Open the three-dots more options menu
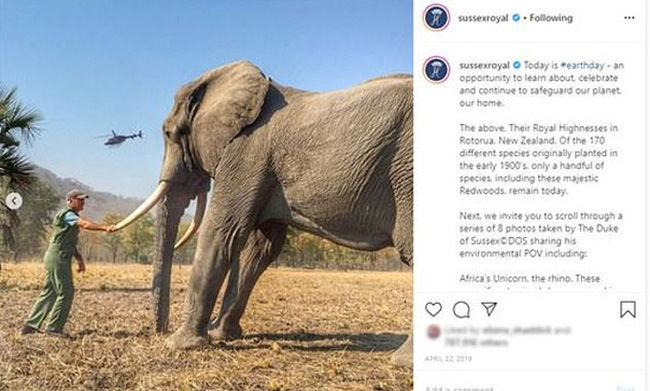Screen dimensions: 650x391 629,18
